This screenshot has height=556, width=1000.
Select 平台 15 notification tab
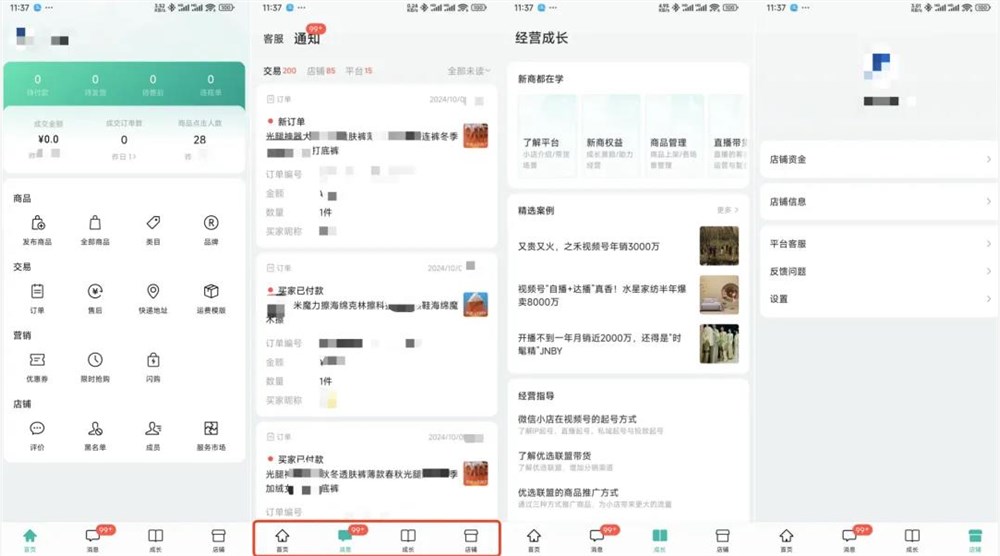pos(359,71)
